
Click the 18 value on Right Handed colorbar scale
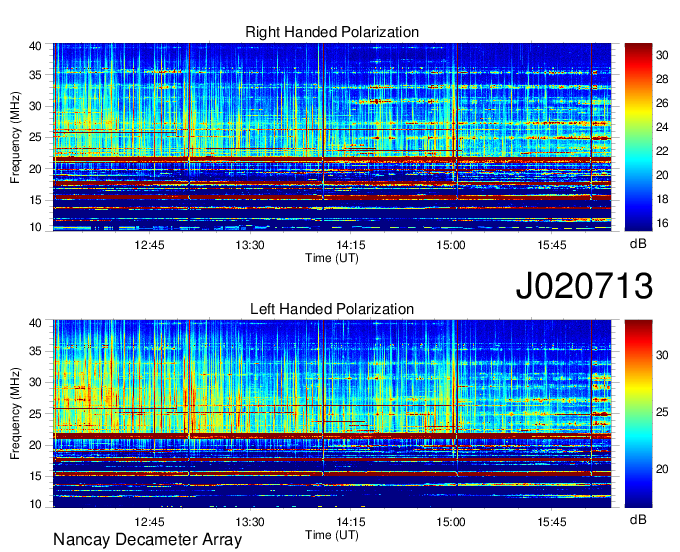(x=662, y=199)
